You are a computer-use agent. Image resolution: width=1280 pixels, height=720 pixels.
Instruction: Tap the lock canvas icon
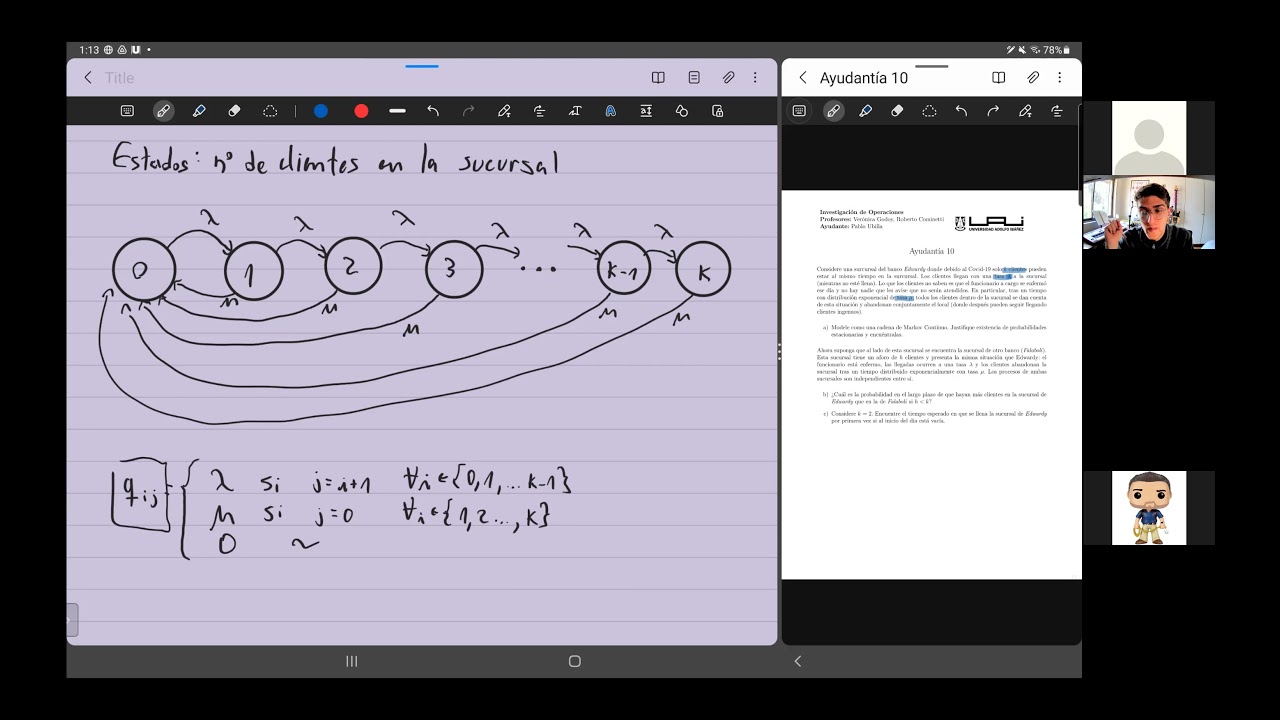point(717,111)
